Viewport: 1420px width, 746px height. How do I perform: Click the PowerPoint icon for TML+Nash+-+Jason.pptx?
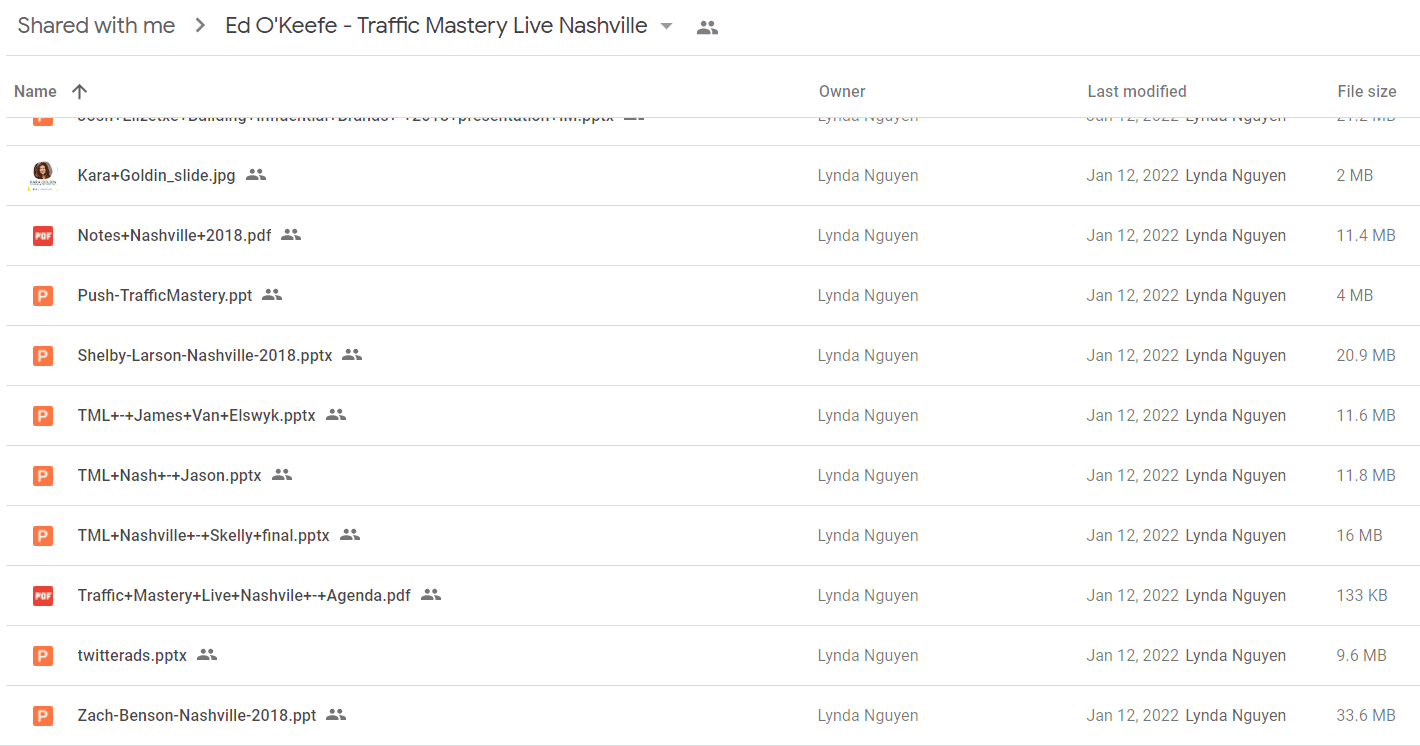click(x=43, y=475)
